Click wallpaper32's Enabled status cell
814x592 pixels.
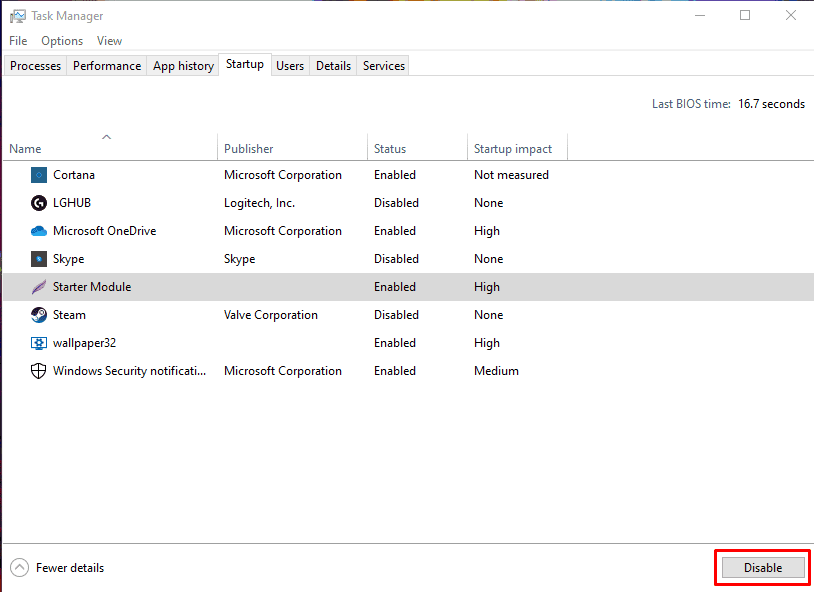(395, 343)
